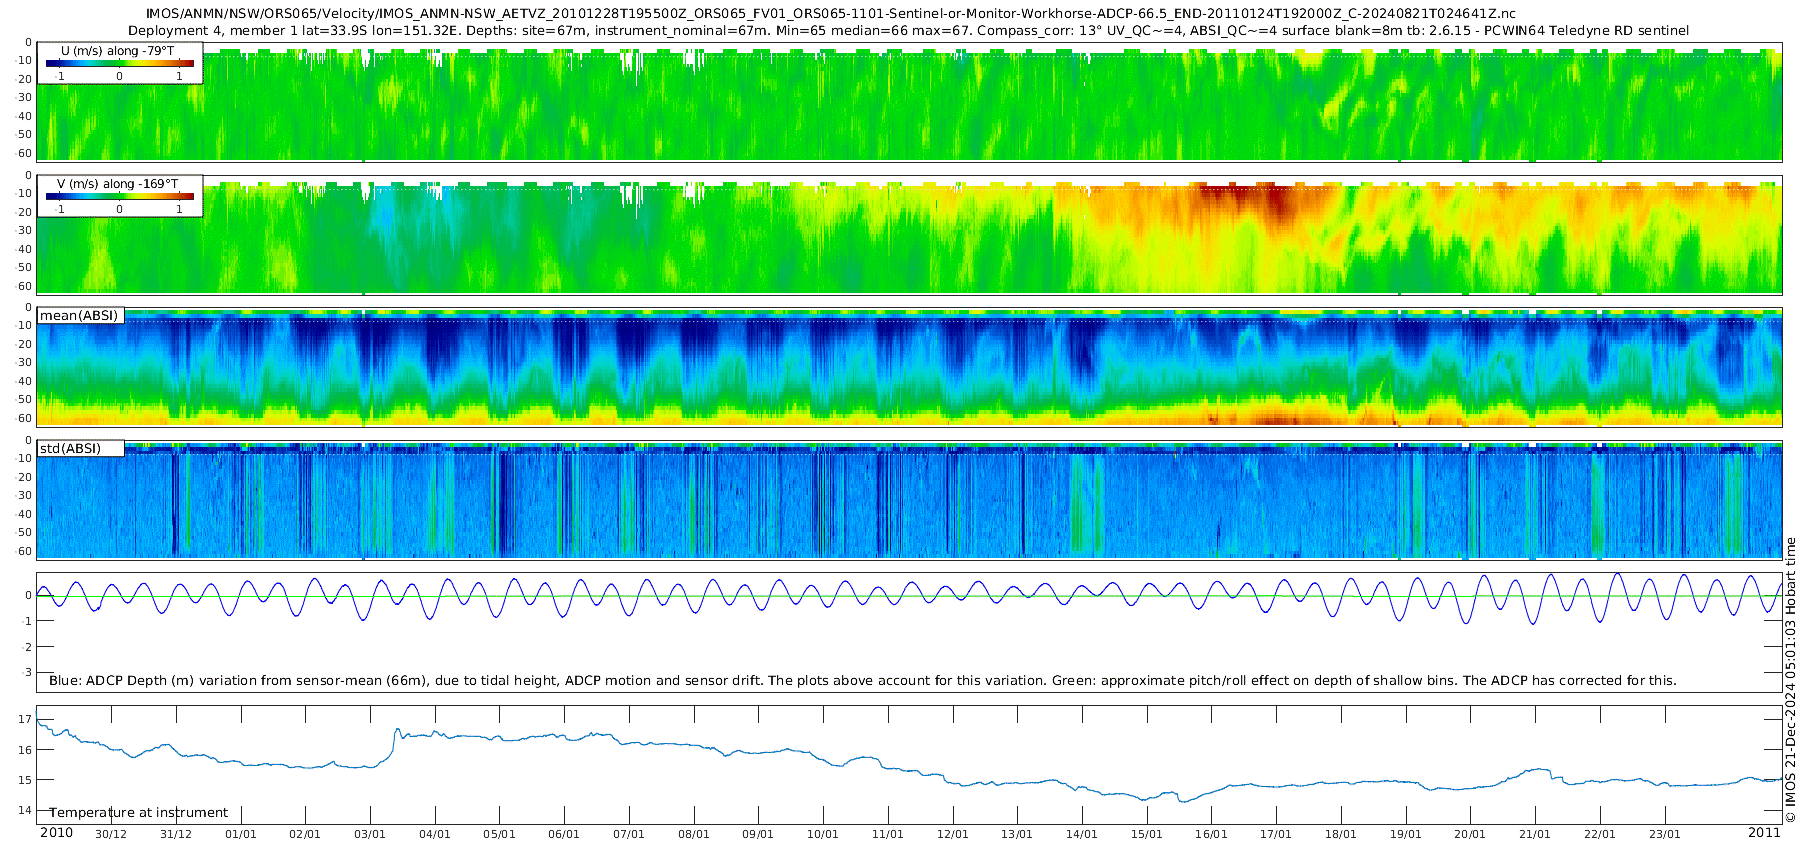This screenshot has width=1800, height=850.
Task: Click the 'U (m/s) along -79°T' label
Action: click(117, 51)
